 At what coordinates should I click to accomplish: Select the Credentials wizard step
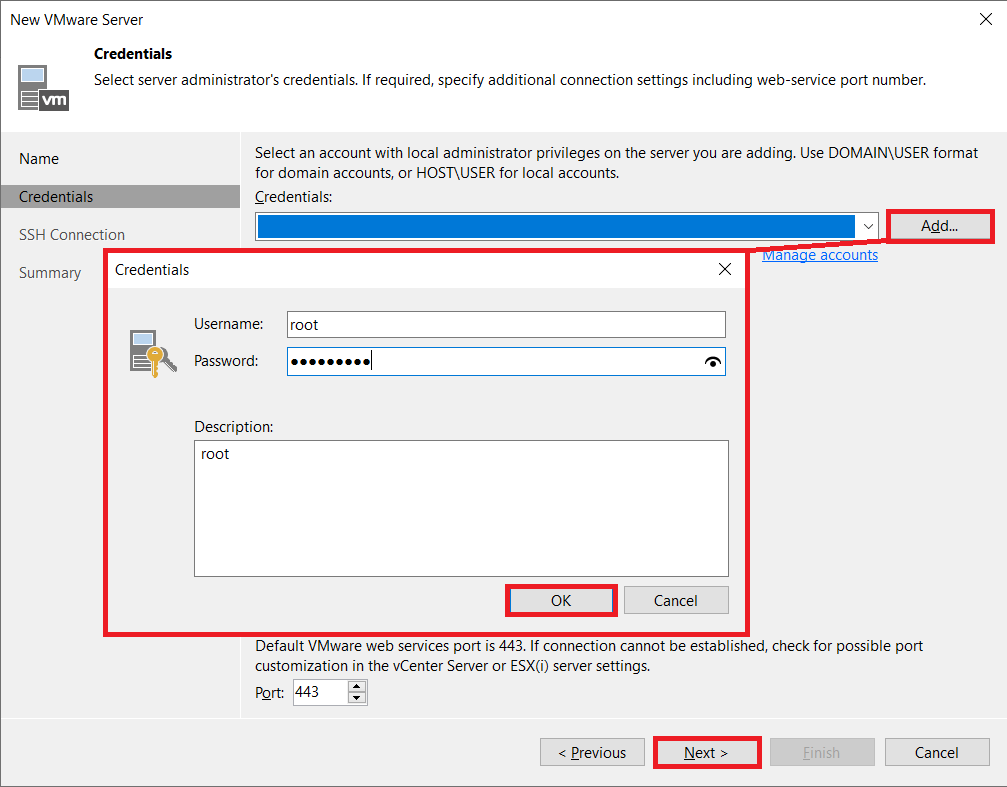56,197
